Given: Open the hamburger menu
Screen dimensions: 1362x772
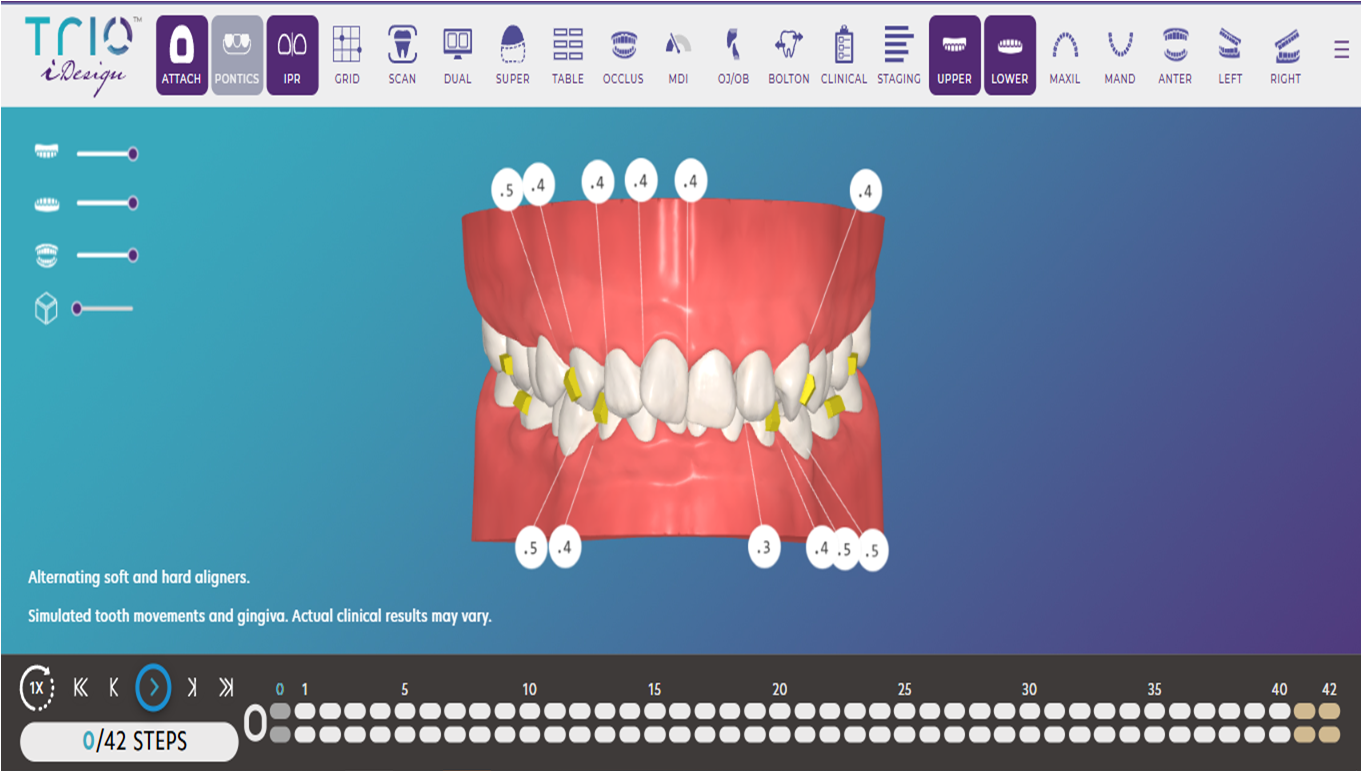Looking at the screenshot, I should pyautogui.click(x=1341, y=49).
